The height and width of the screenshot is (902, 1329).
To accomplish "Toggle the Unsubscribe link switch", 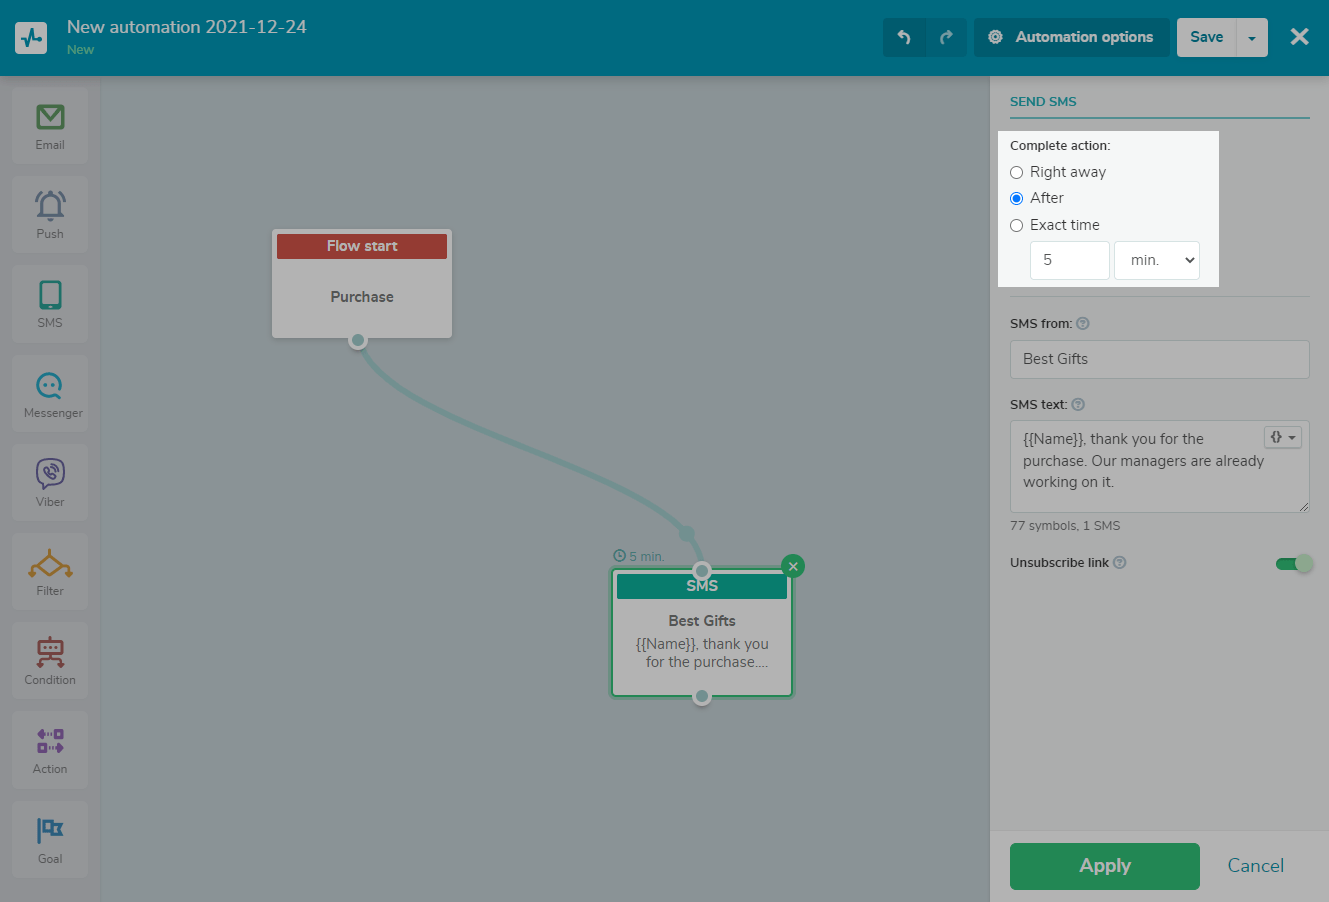I will 1293,563.
